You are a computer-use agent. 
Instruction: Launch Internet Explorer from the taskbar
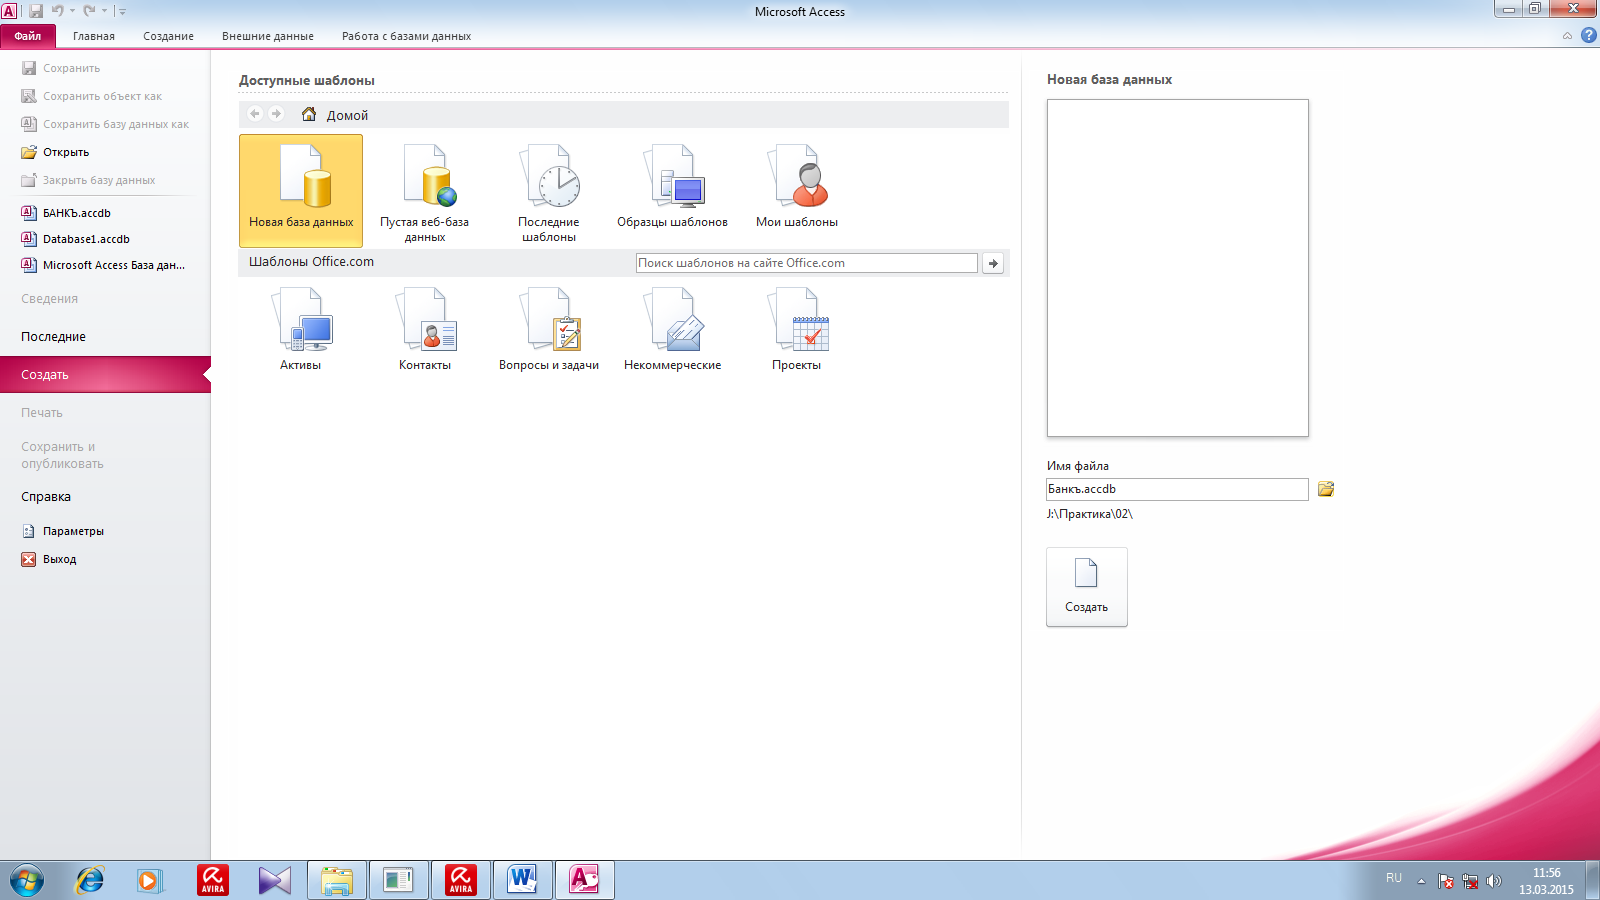click(x=90, y=880)
